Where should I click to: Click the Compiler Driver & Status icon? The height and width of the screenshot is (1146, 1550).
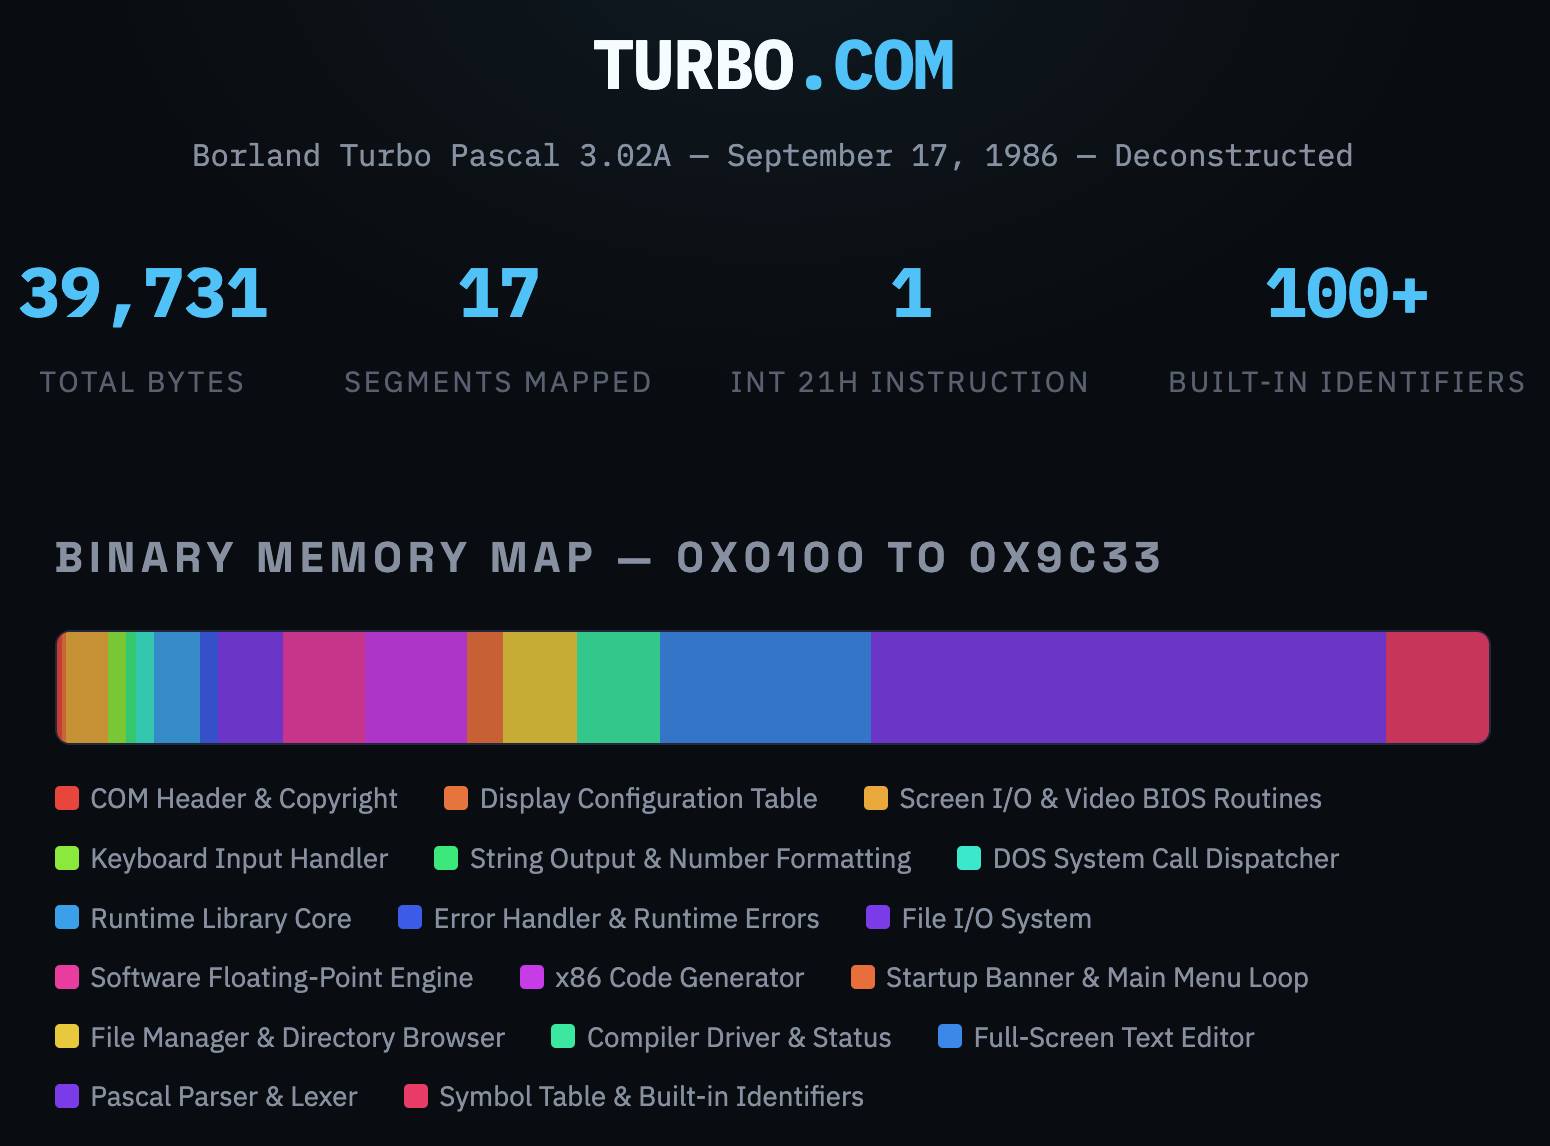coord(561,1038)
